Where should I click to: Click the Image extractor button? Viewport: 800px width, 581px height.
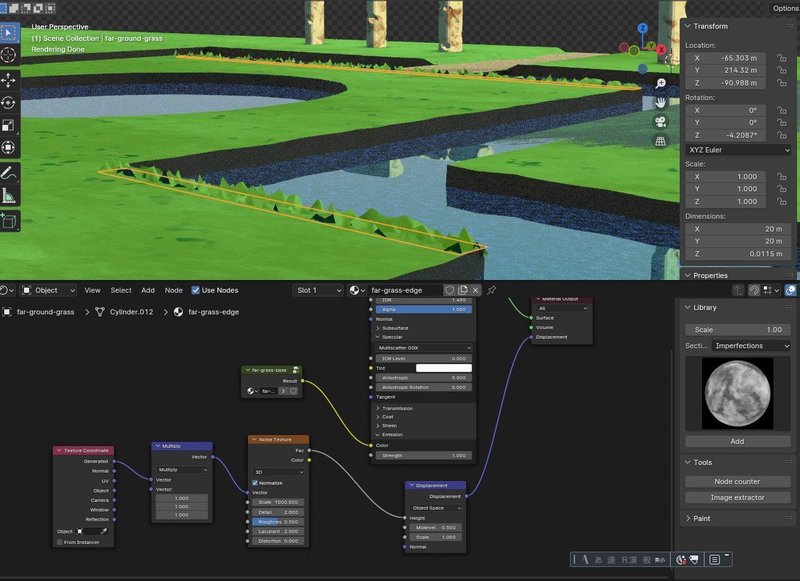click(737, 497)
